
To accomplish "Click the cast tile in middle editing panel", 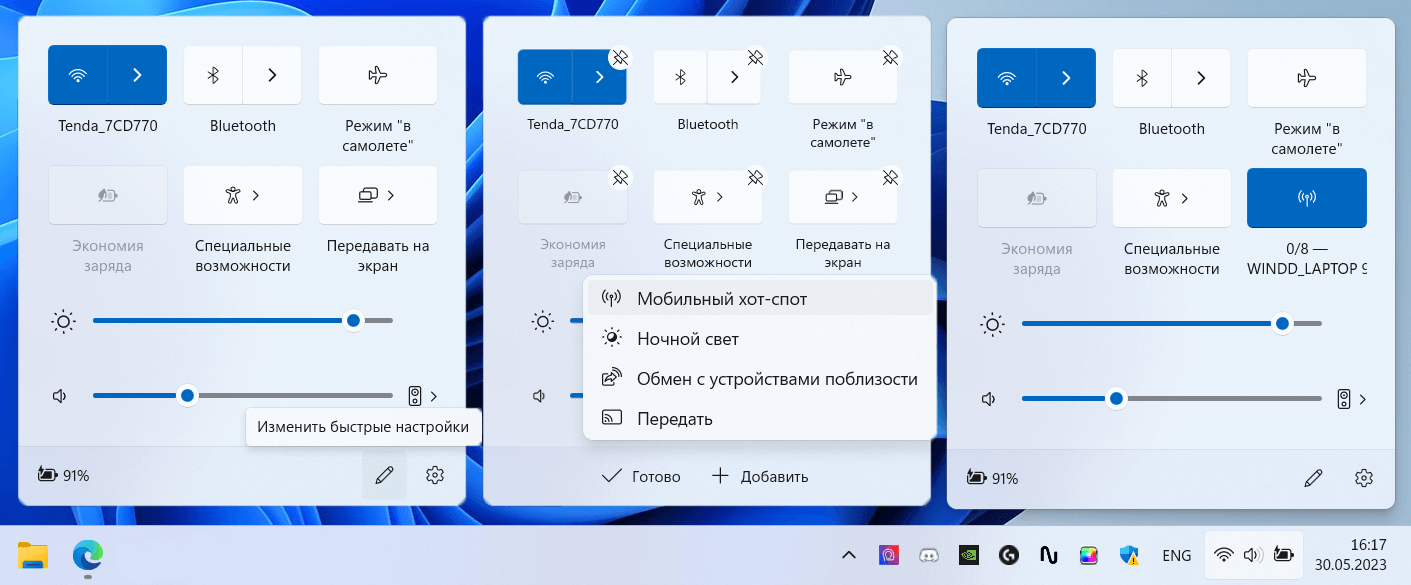I will pos(843,197).
